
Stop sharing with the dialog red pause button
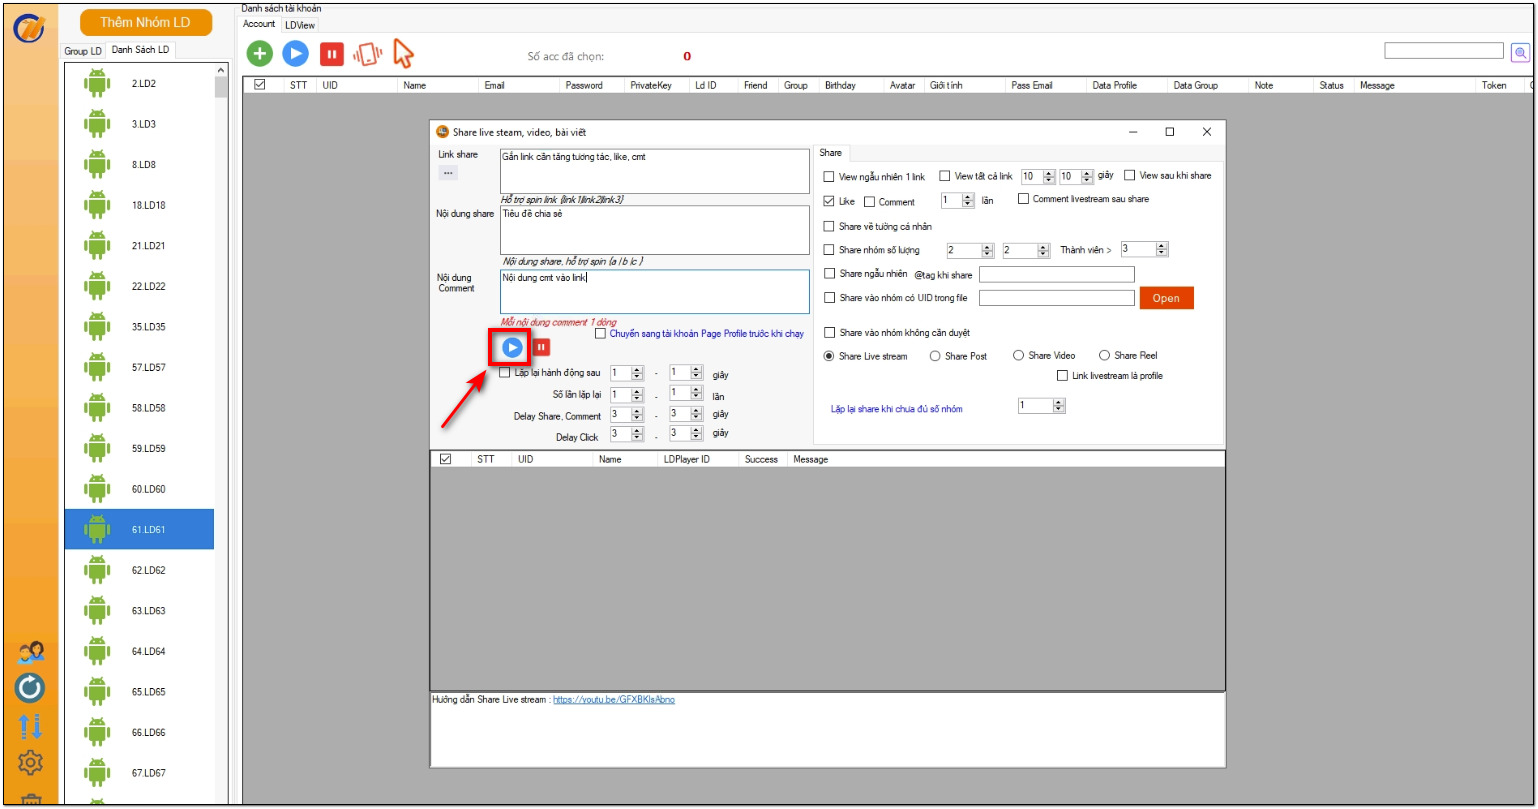pos(541,347)
